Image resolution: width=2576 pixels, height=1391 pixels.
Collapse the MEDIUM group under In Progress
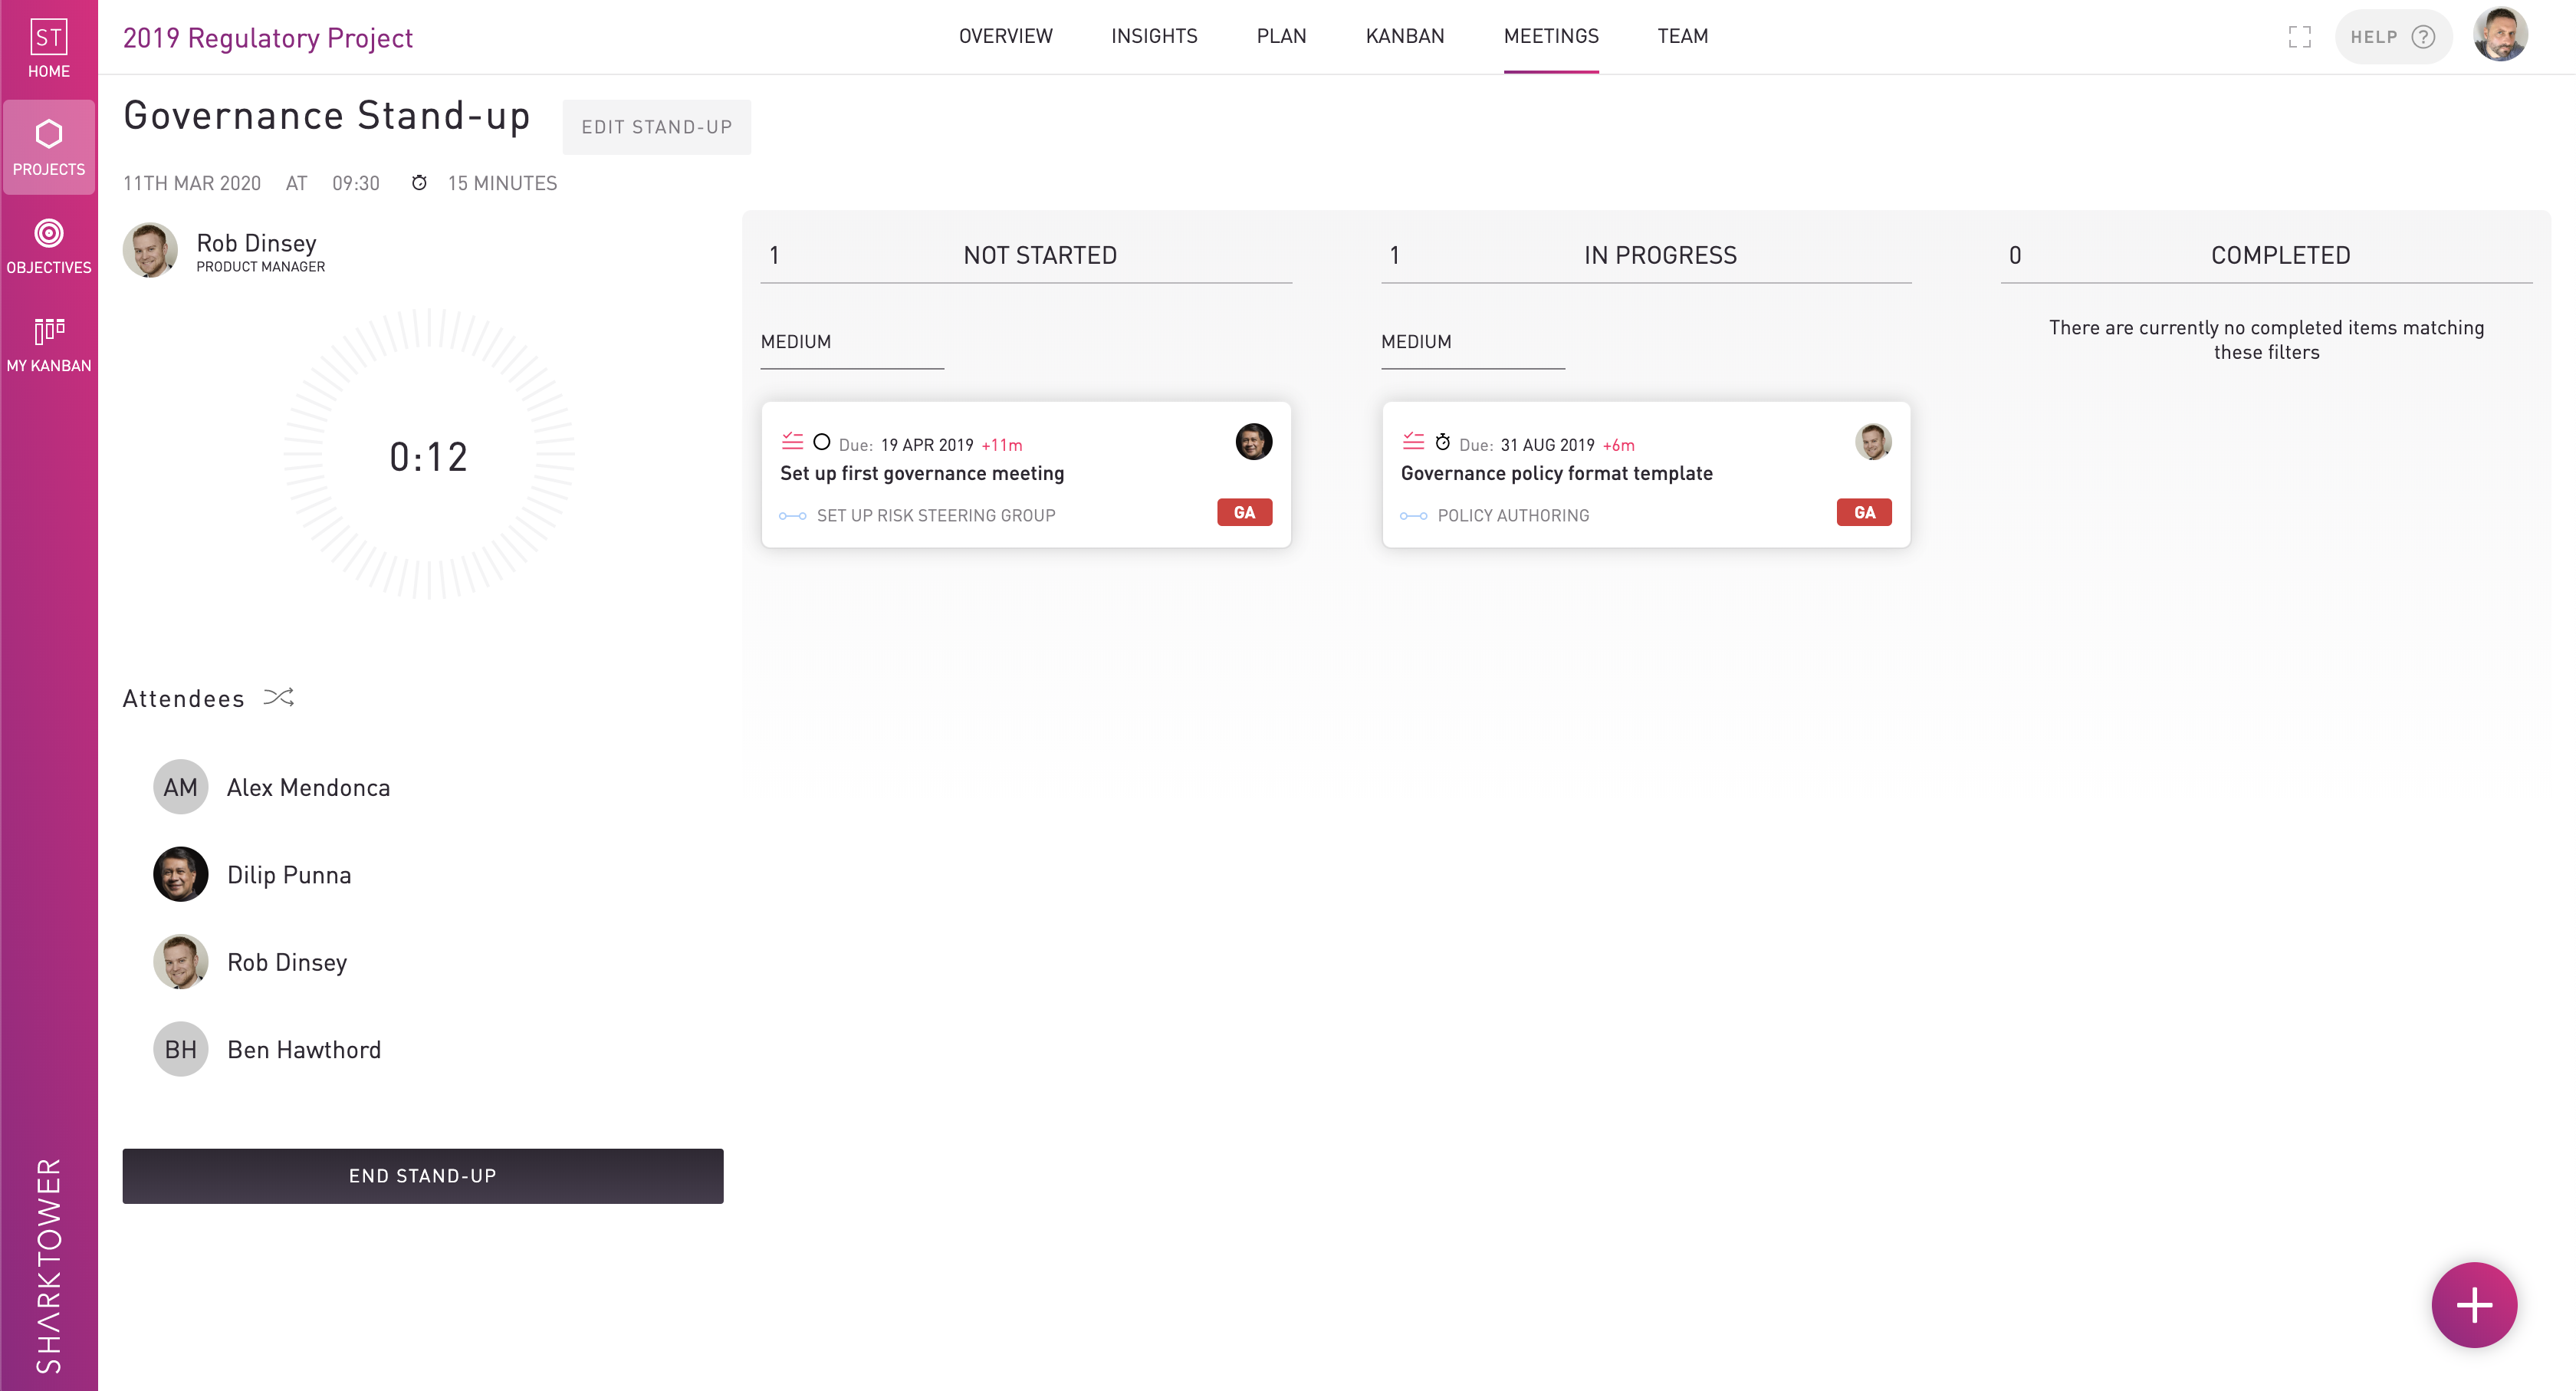point(1416,342)
